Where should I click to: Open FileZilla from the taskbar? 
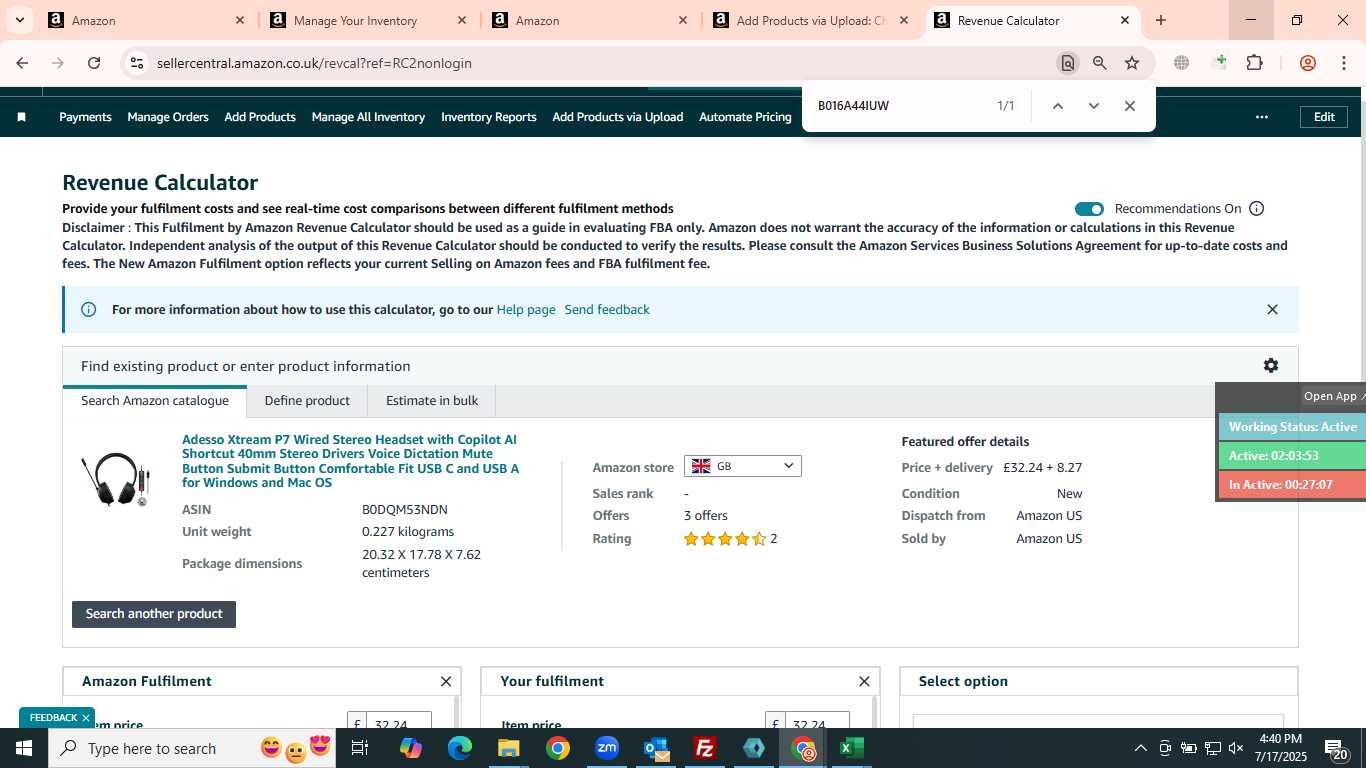coord(705,748)
